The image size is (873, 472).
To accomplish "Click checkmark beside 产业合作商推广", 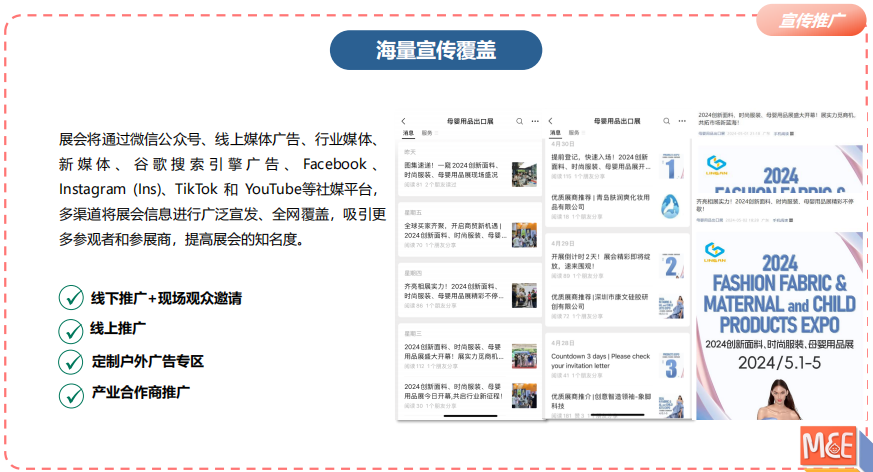I will (71, 393).
